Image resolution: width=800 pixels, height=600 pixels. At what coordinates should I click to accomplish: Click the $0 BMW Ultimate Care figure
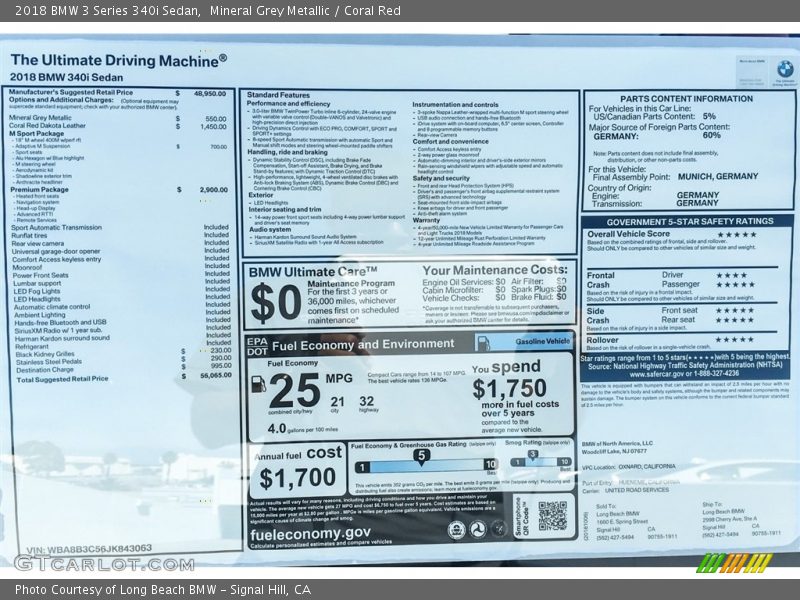(x=275, y=301)
